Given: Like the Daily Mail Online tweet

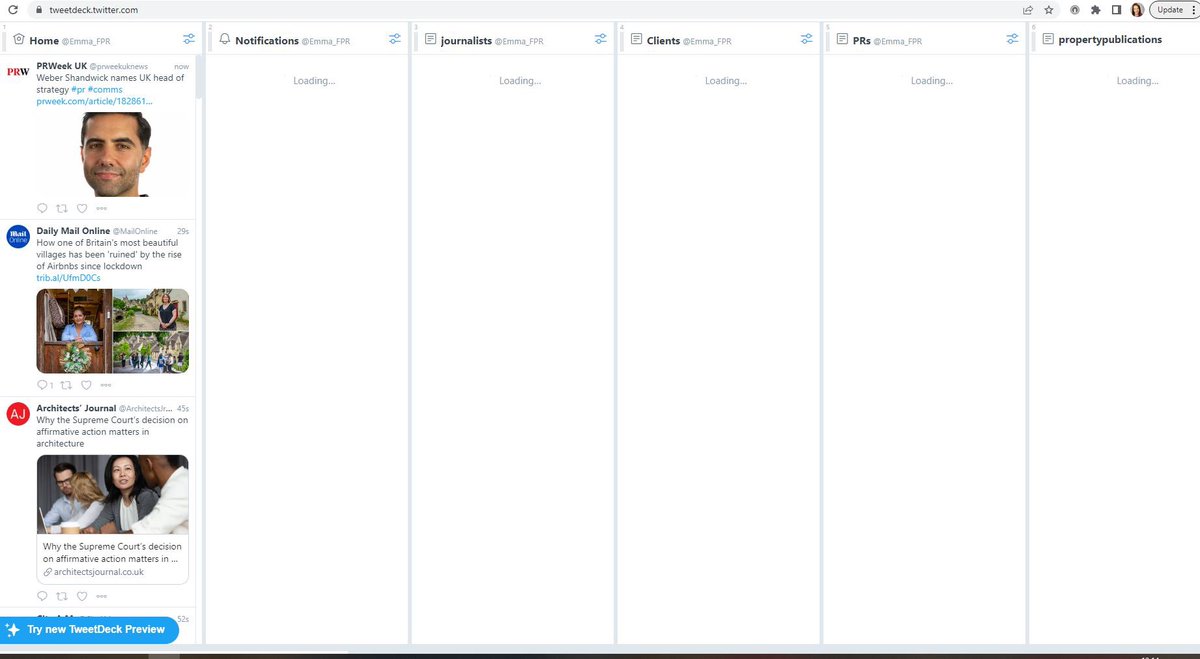Looking at the screenshot, I should pyautogui.click(x=86, y=384).
